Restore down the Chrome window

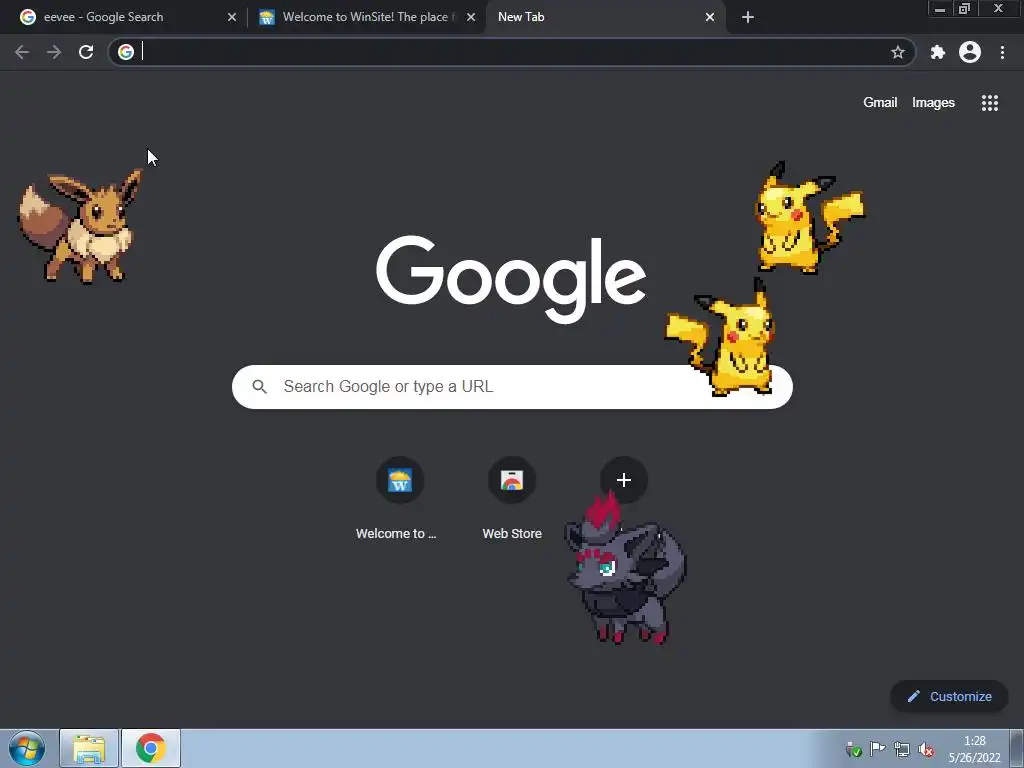pyautogui.click(x=965, y=9)
